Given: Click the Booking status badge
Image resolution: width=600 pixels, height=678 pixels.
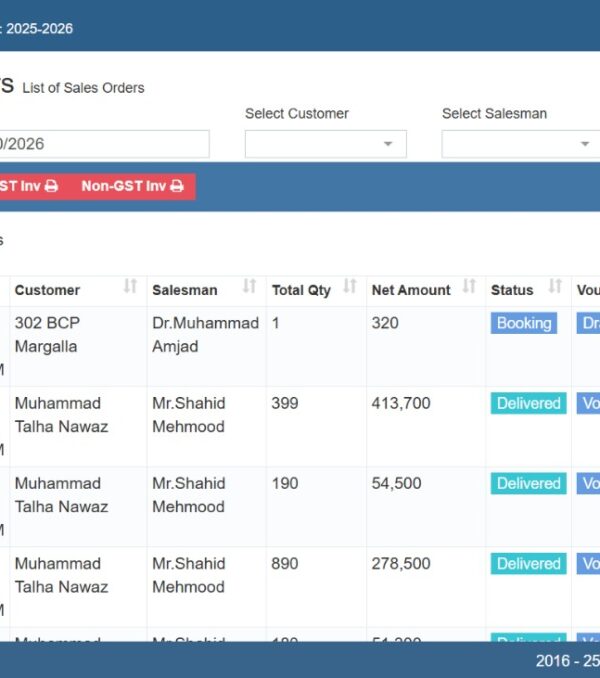Looking at the screenshot, I should 524,323.
